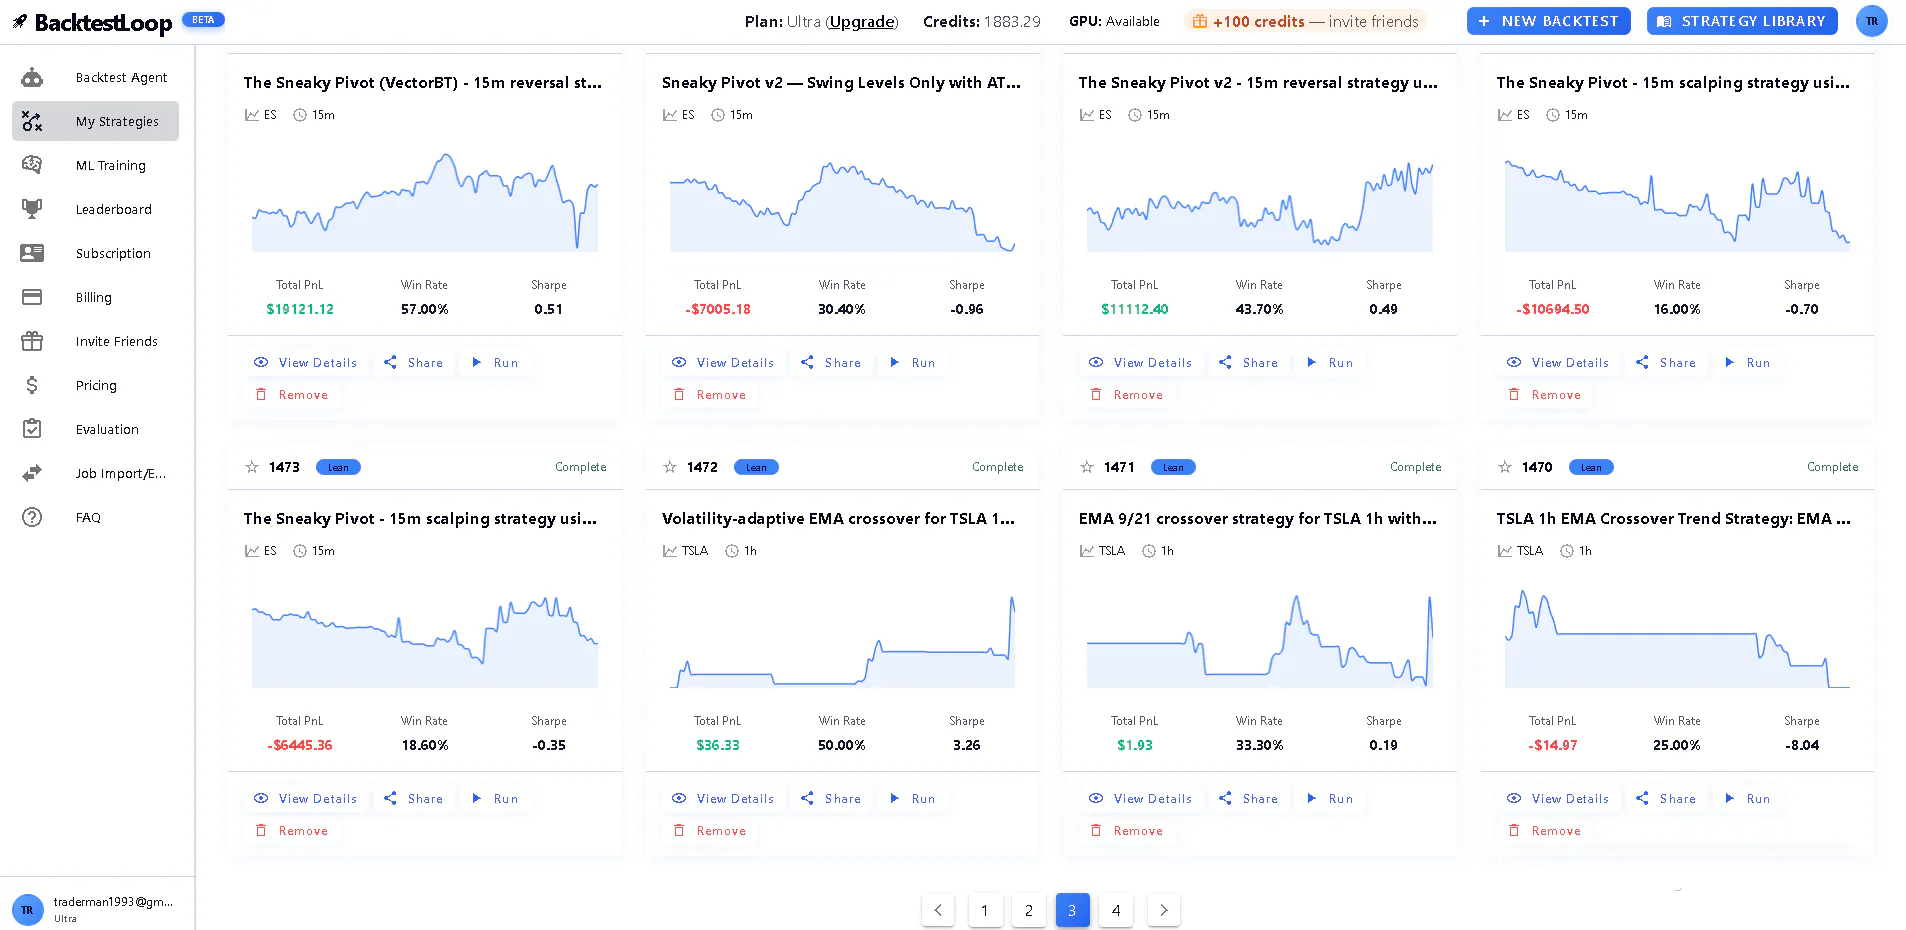The image size is (1906, 930).
Task: View Details of Sneaky Pivot v2 Swing Levels
Action: pyautogui.click(x=723, y=363)
